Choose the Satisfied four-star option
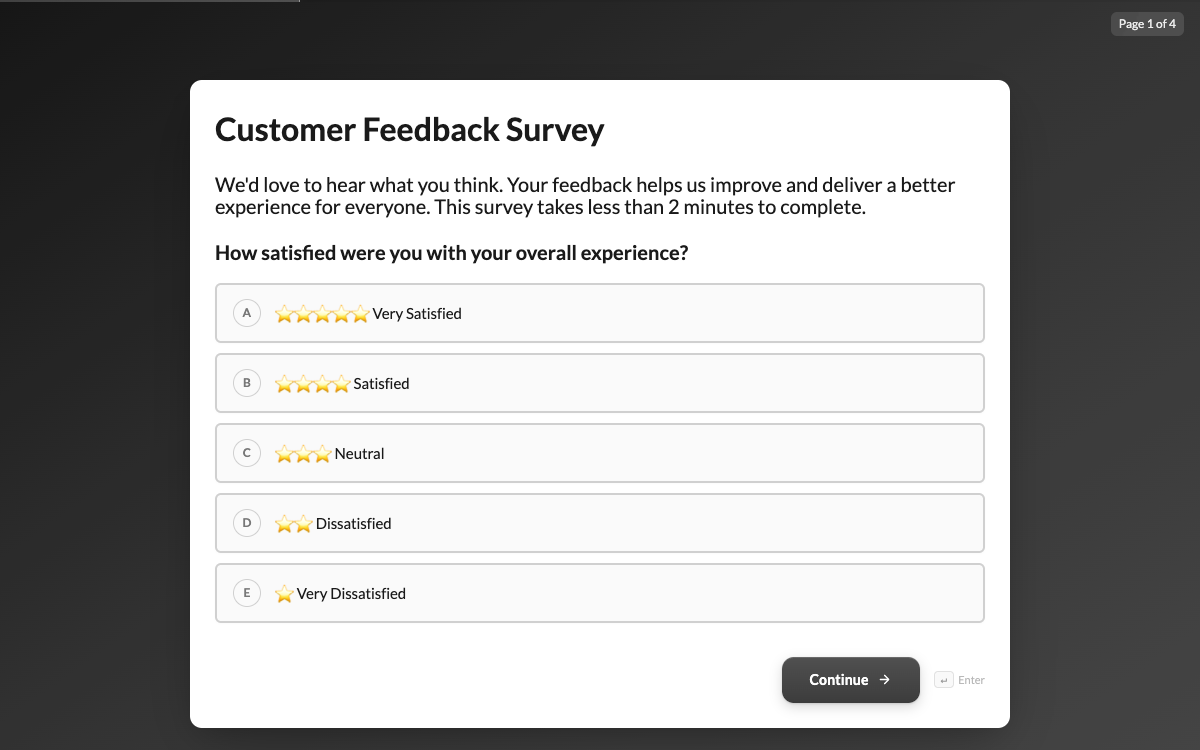Screen dimensions: 1200x750 click(600, 383)
